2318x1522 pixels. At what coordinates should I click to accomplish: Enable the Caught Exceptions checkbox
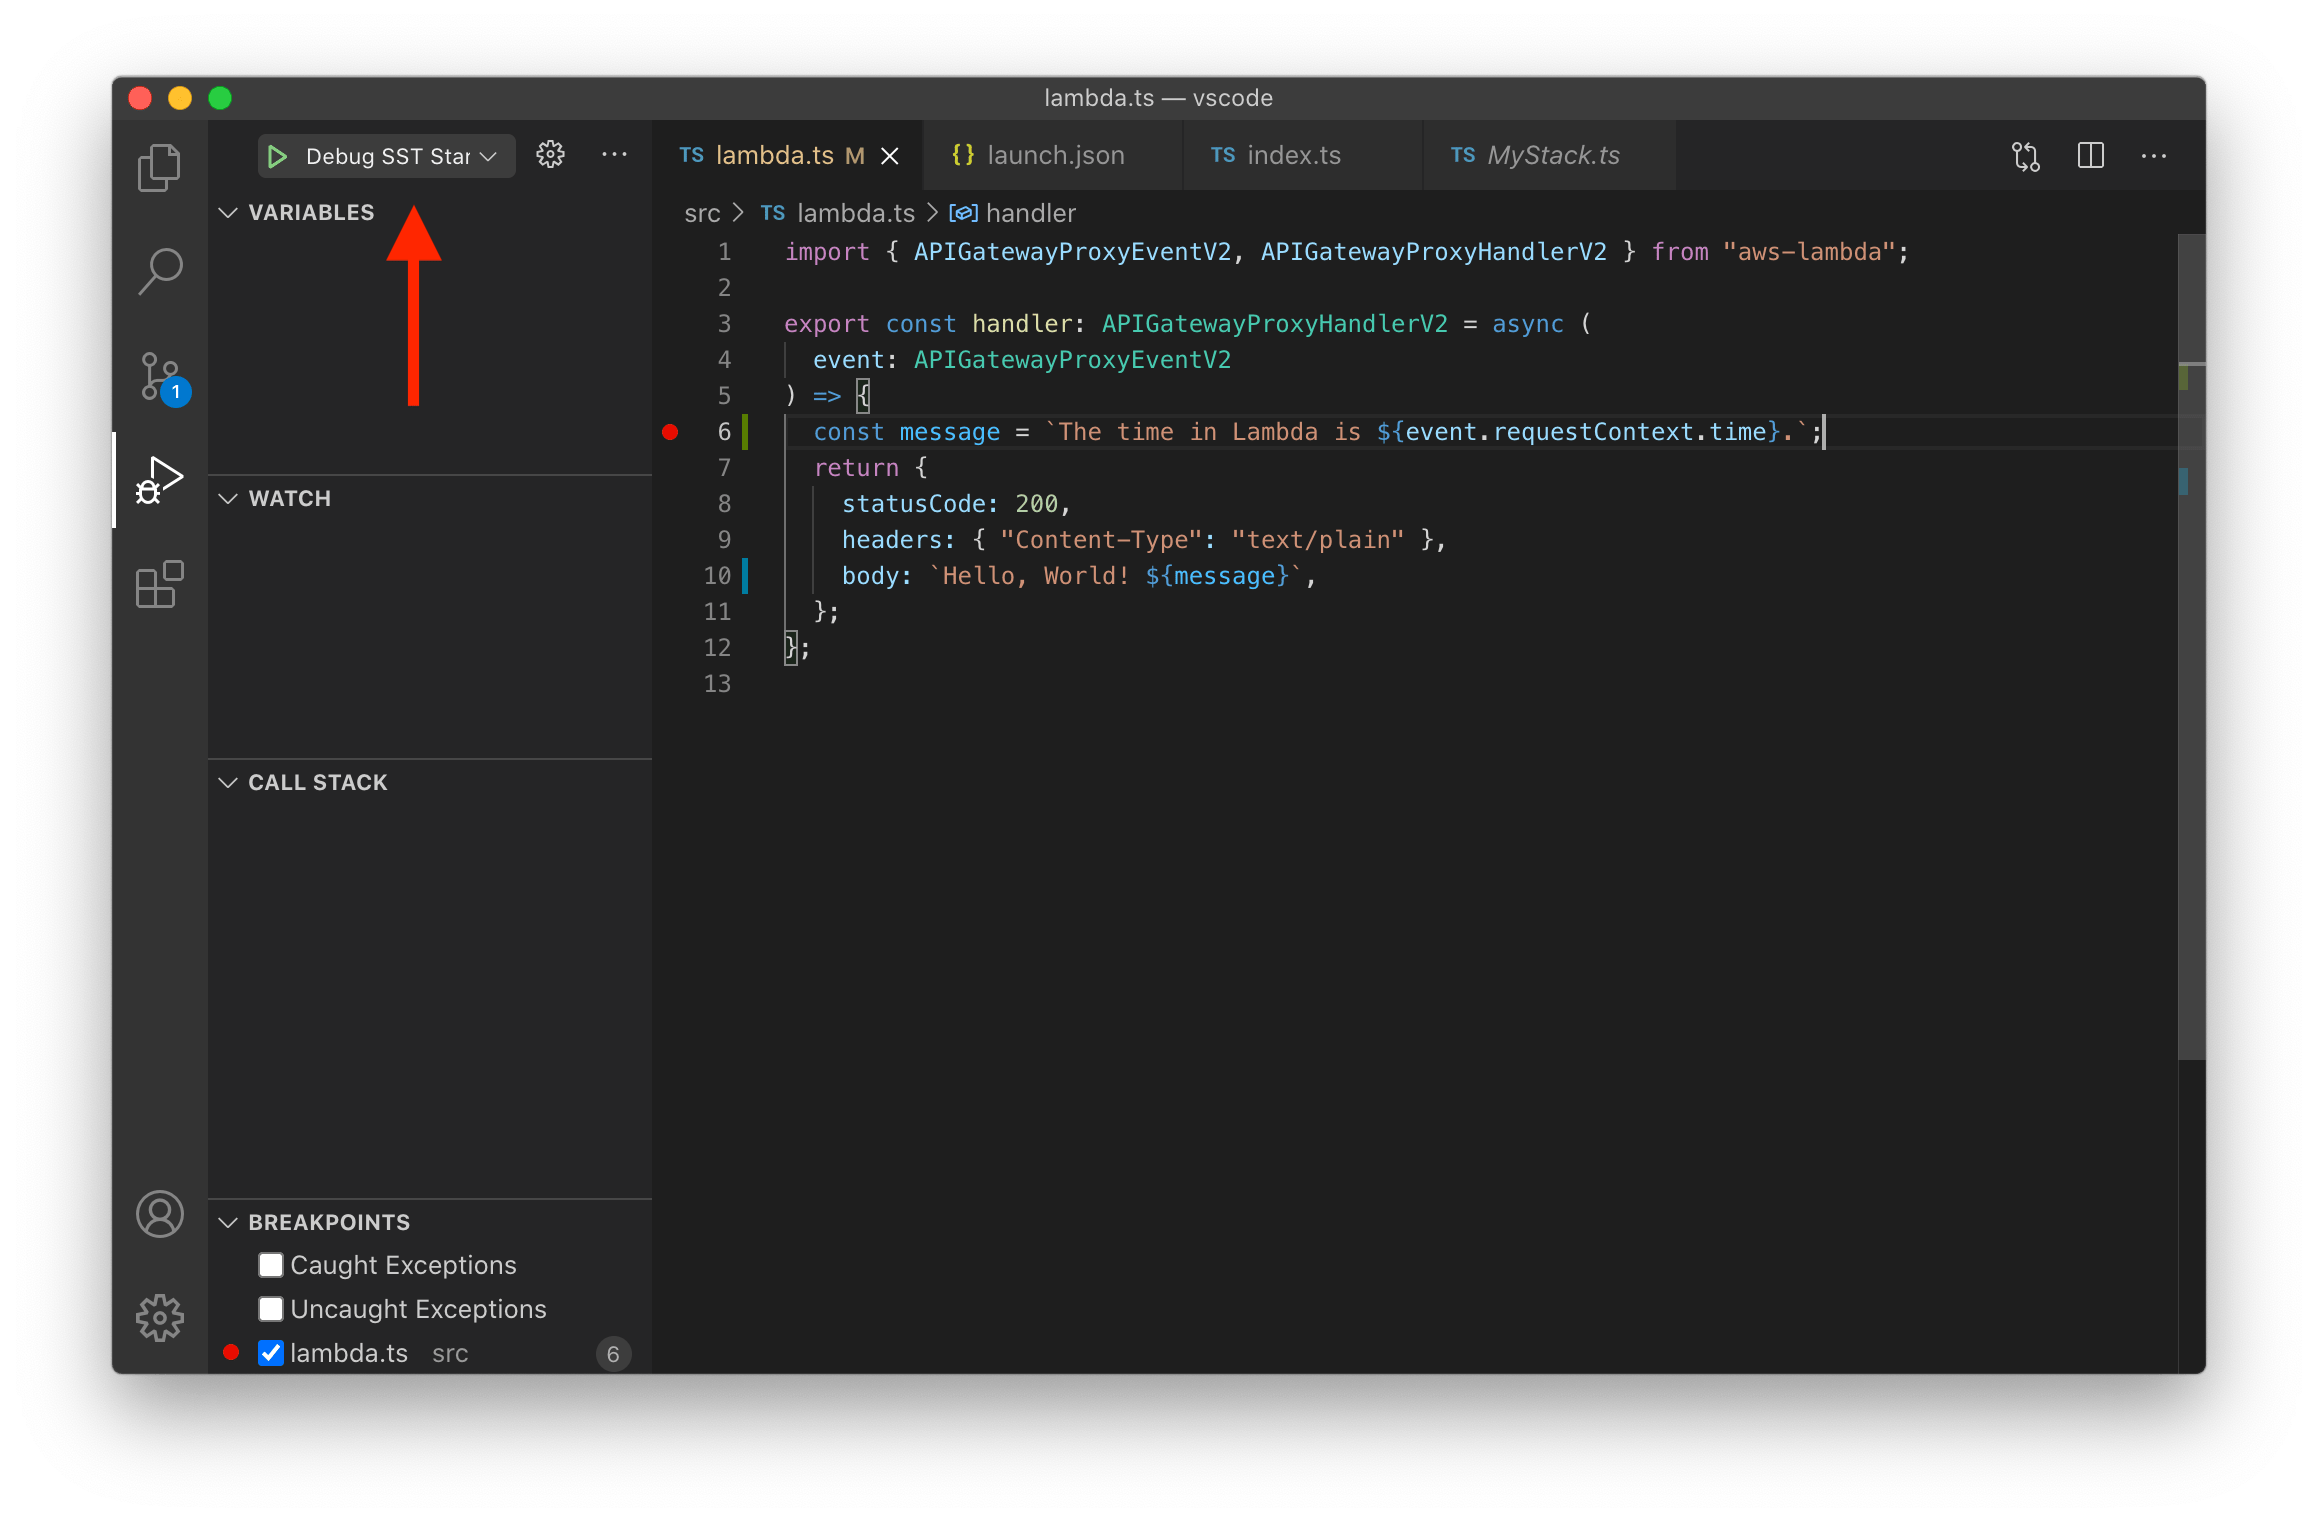click(x=270, y=1264)
